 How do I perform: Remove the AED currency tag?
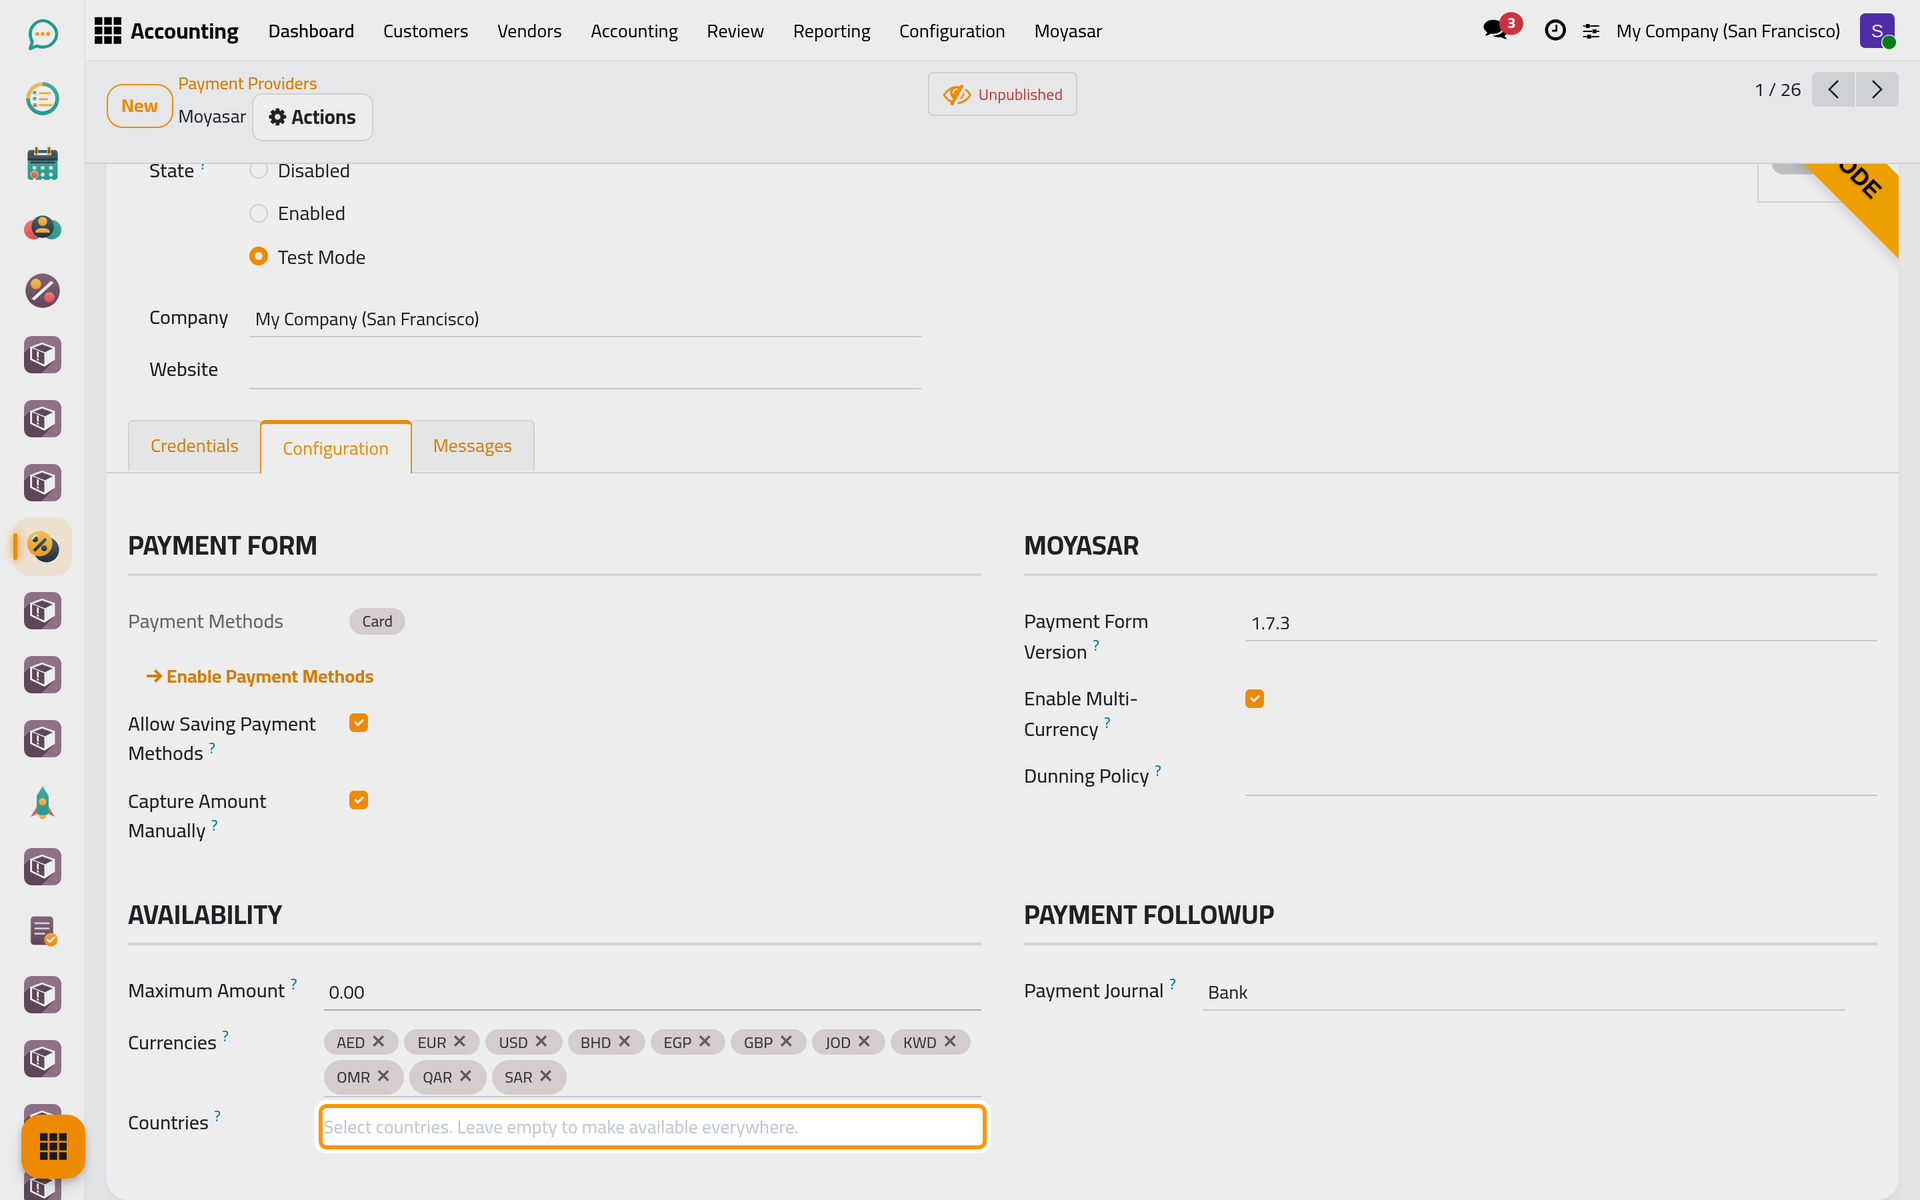click(378, 1041)
